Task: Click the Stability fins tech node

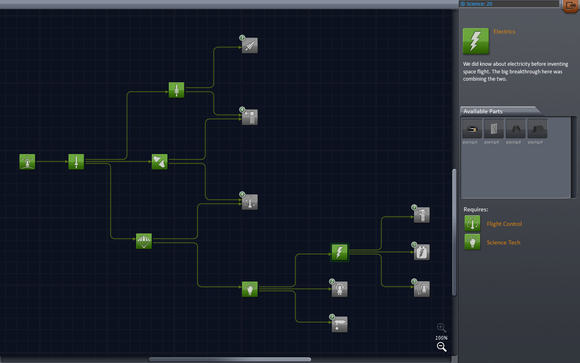Action: pyautogui.click(x=159, y=162)
